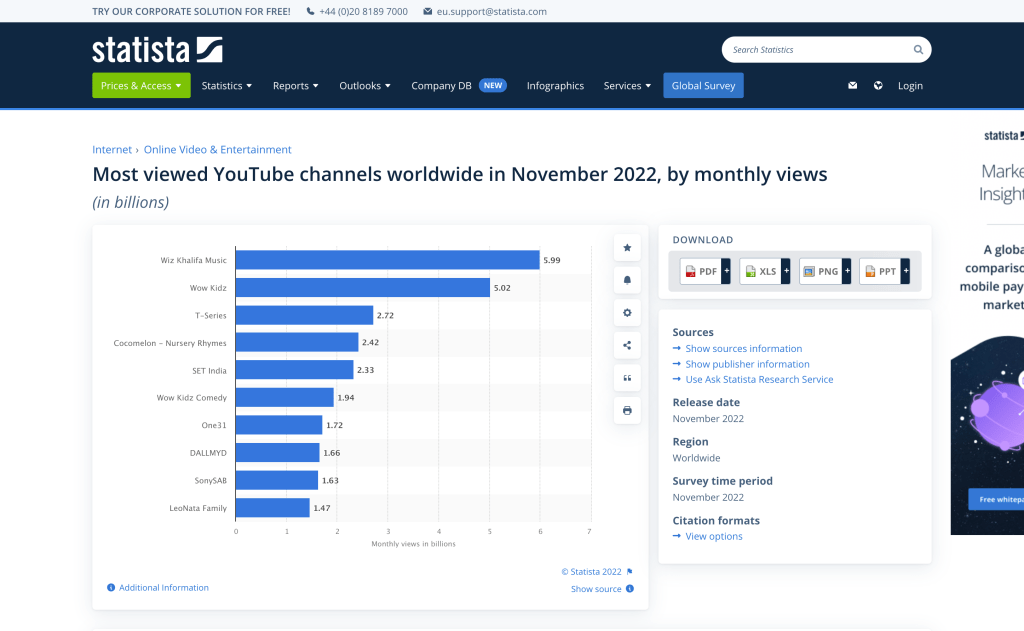The image size is (1024, 631).
Task: Open chart settings gear icon
Action: (x=627, y=313)
